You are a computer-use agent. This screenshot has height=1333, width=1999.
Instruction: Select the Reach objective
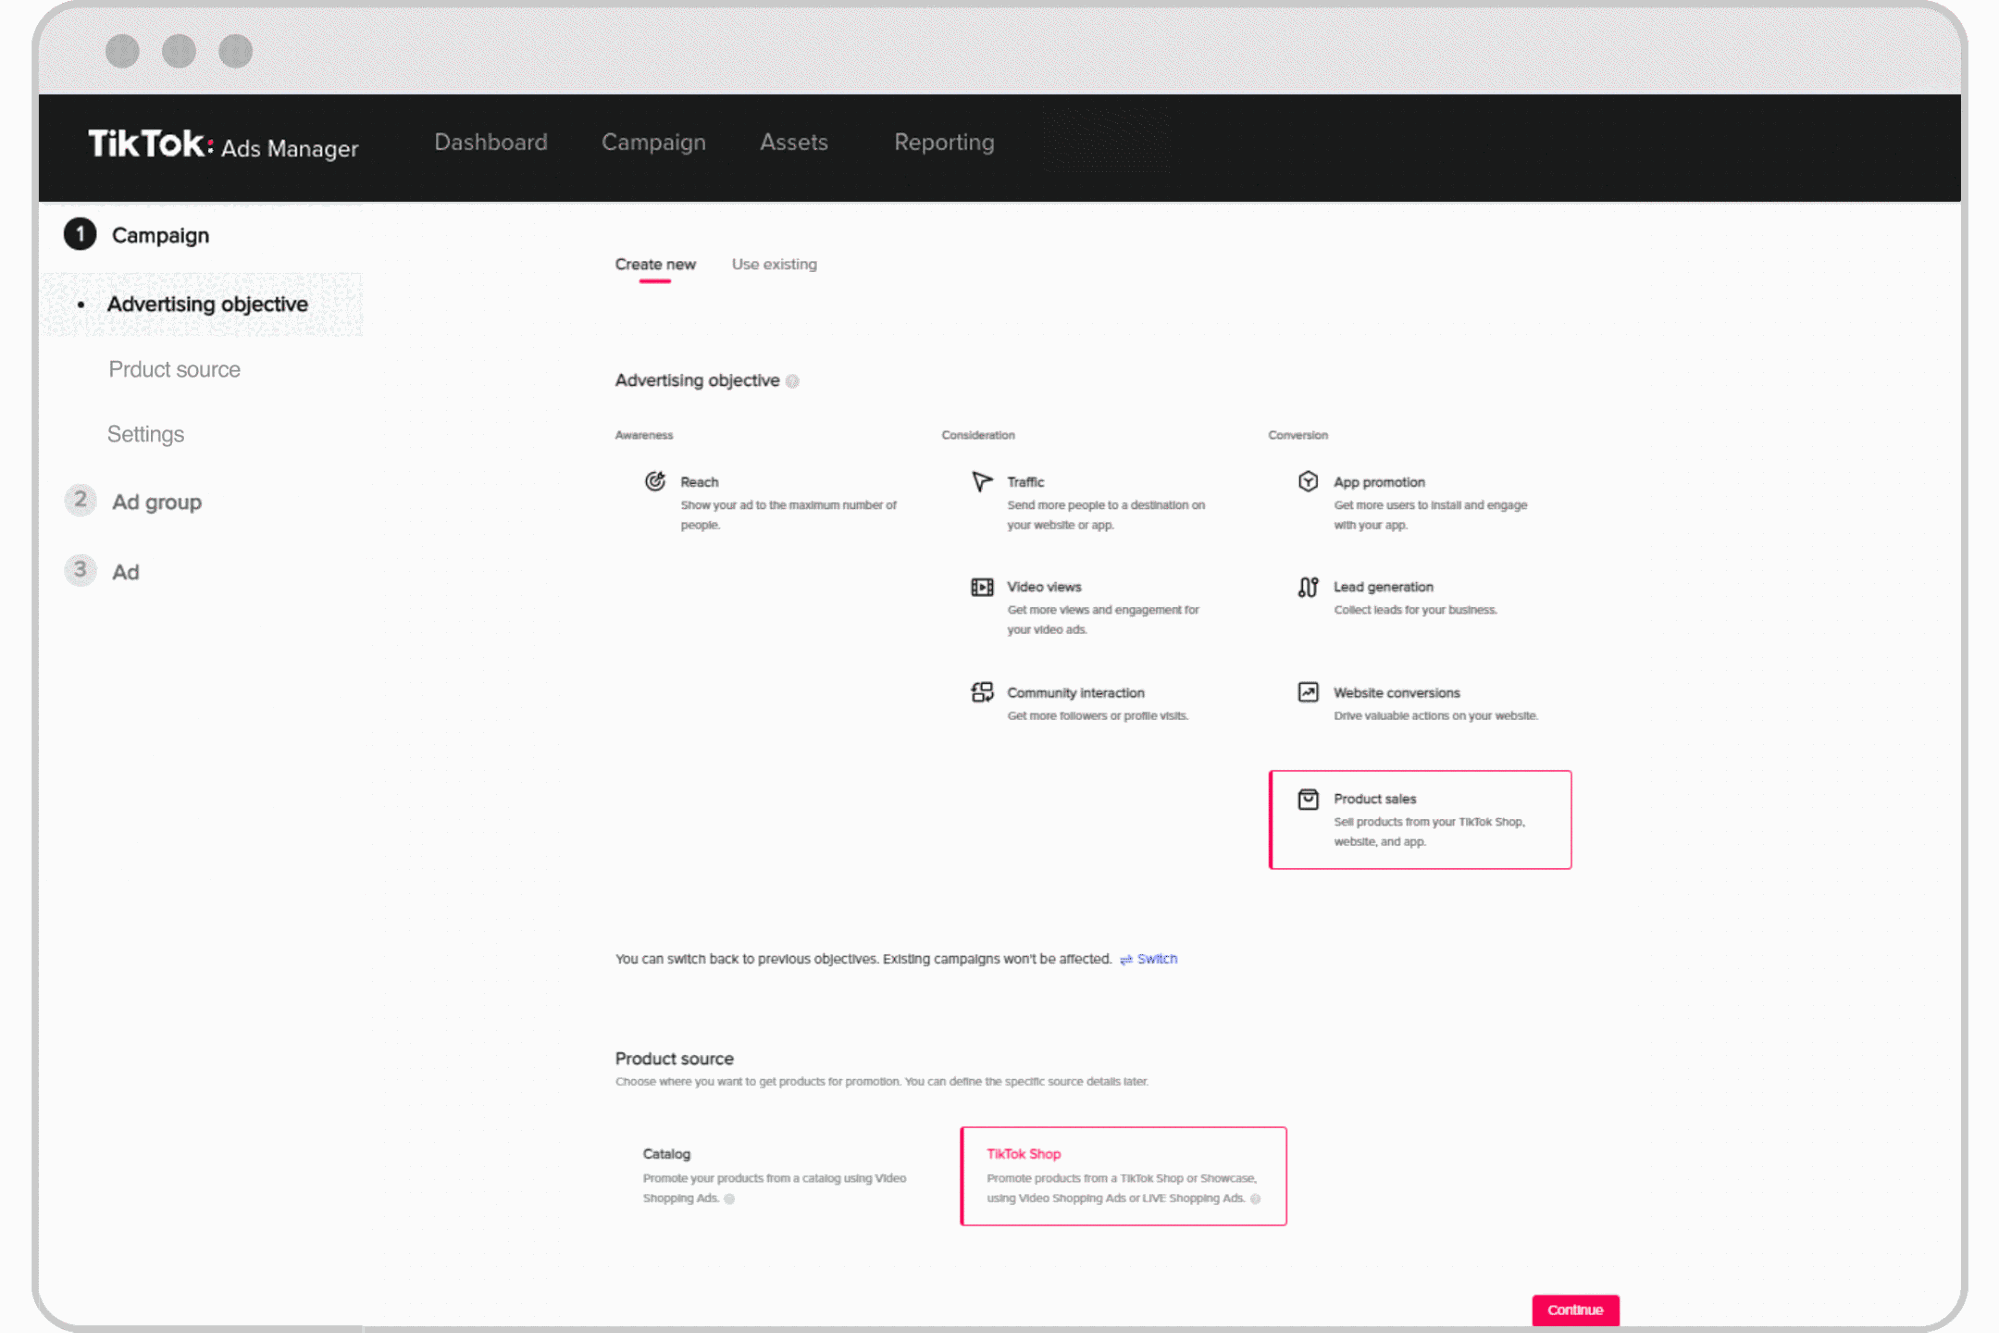coord(772,502)
